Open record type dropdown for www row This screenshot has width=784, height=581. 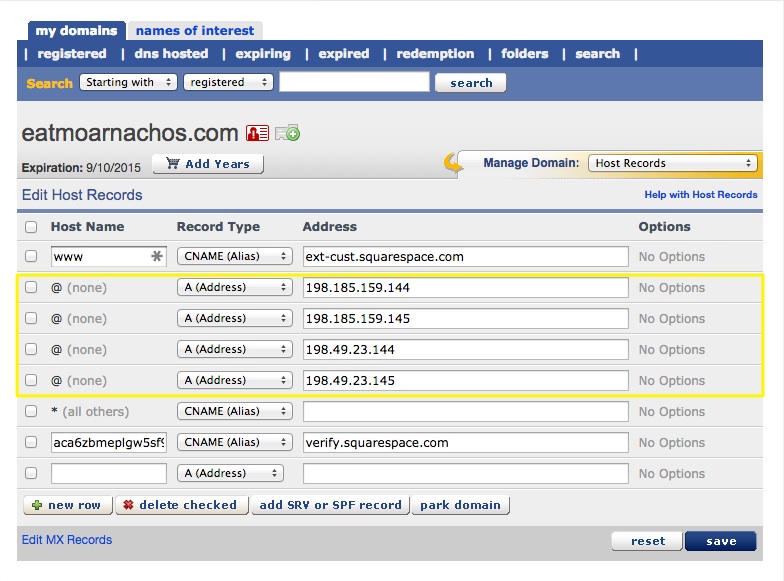click(235, 257)
